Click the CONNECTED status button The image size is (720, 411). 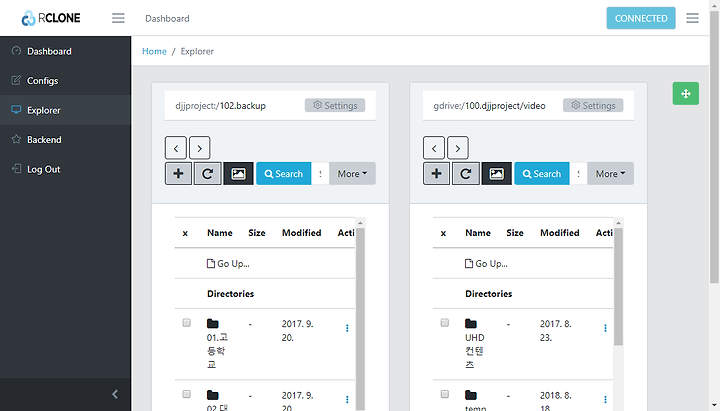point(641,18)
